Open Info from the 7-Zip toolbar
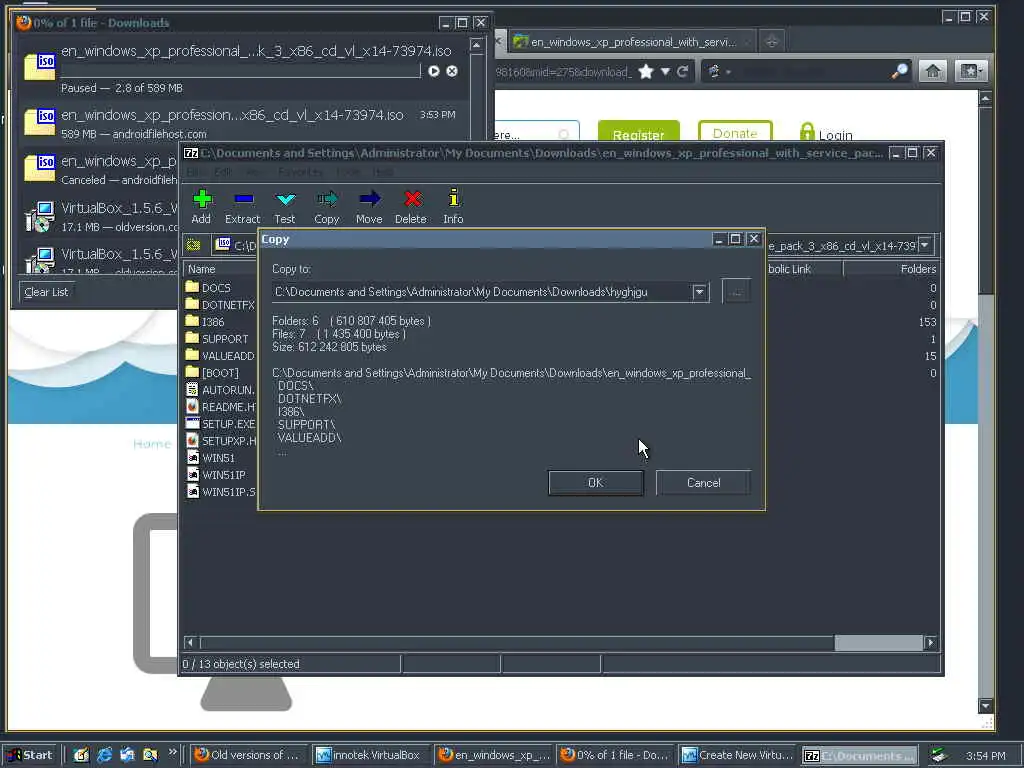1024x768 pixels. point(453,198)
